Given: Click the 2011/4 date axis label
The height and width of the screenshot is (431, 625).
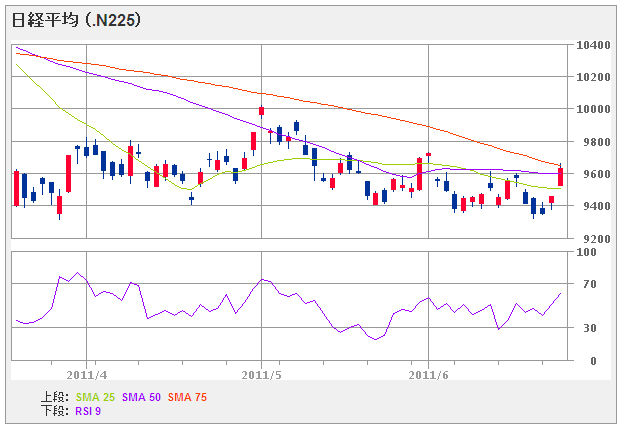Looking at the screenshot, I should pos(87,375).
